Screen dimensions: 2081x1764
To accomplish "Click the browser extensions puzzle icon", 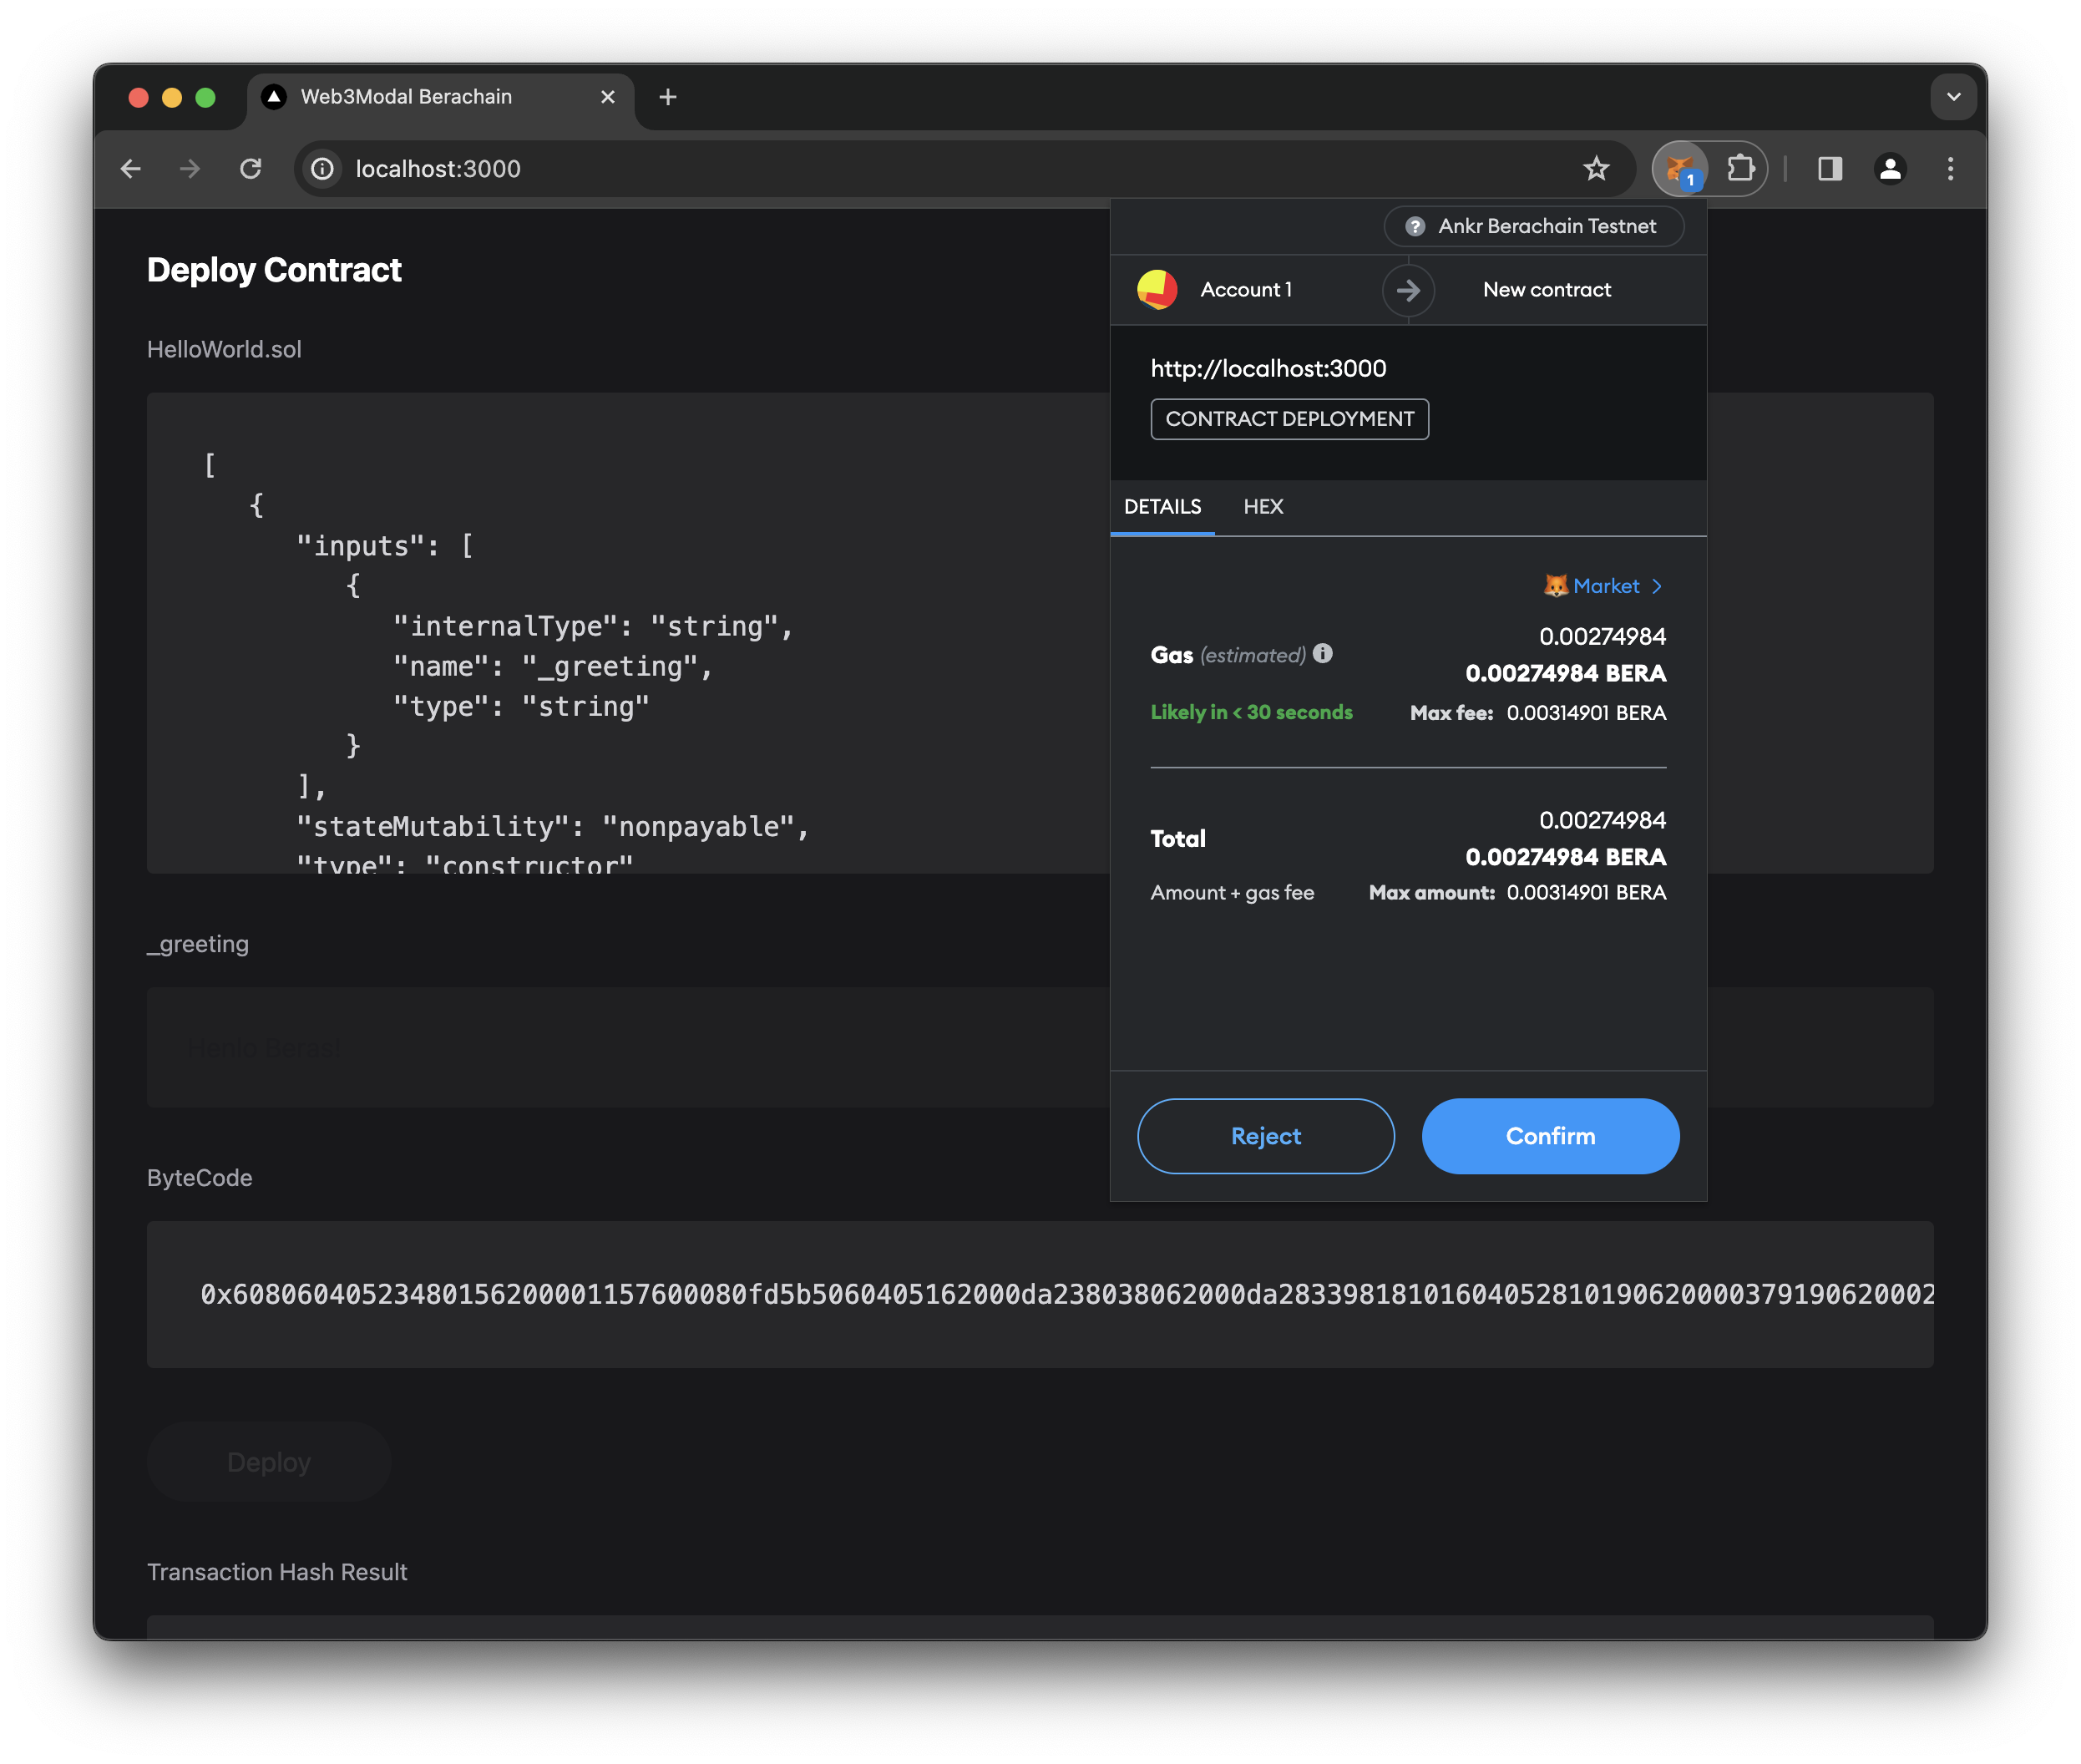I will click(1743, 168).
